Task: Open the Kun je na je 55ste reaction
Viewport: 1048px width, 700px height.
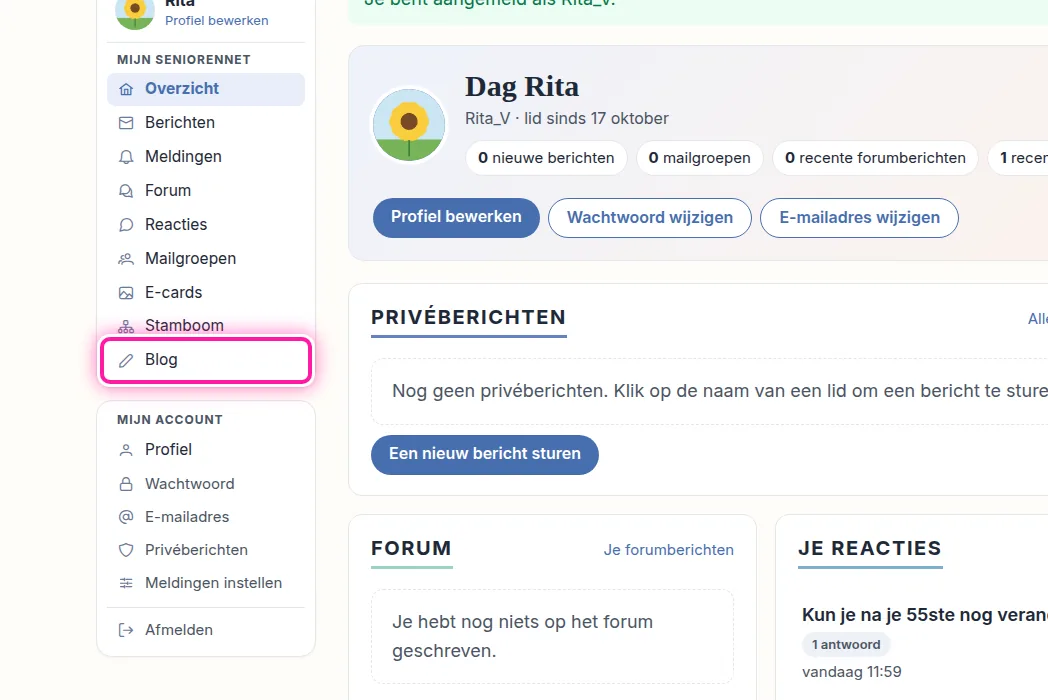Action: point(924,614)
